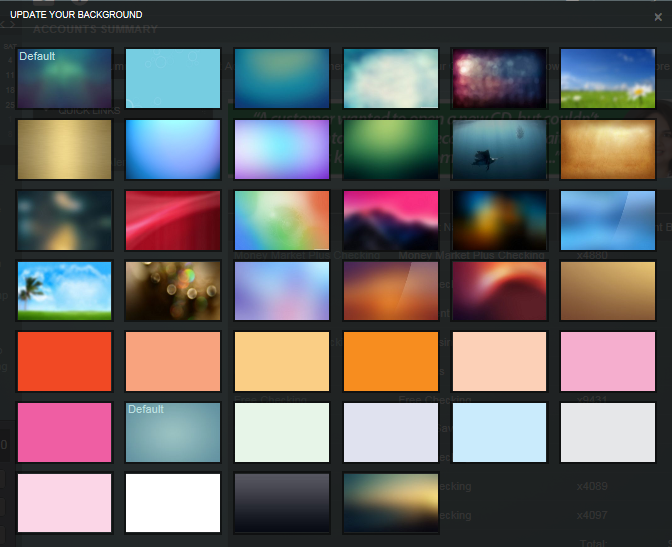Choose the pink bokeh sparkle background

click(499, 78)
